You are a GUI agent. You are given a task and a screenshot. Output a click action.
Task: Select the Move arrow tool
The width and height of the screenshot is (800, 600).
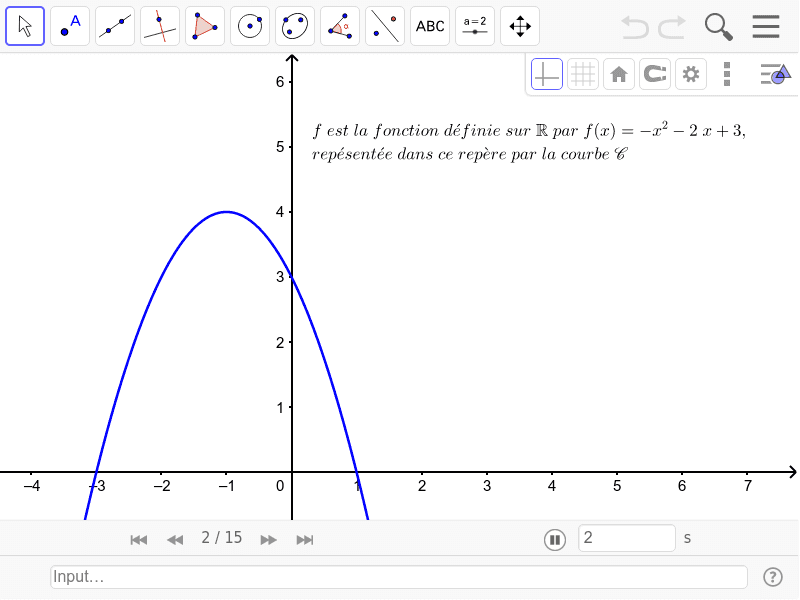click(25, 26)
